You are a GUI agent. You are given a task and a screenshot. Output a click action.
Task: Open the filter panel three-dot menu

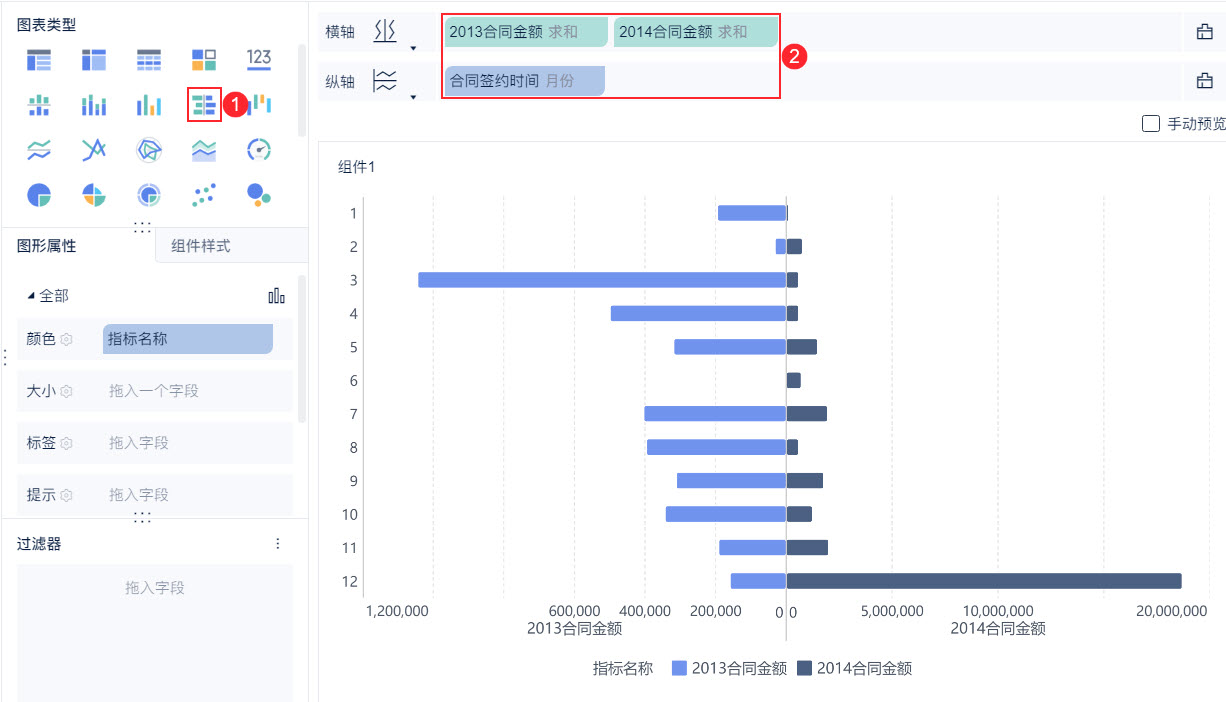click(x=278, y=544)
